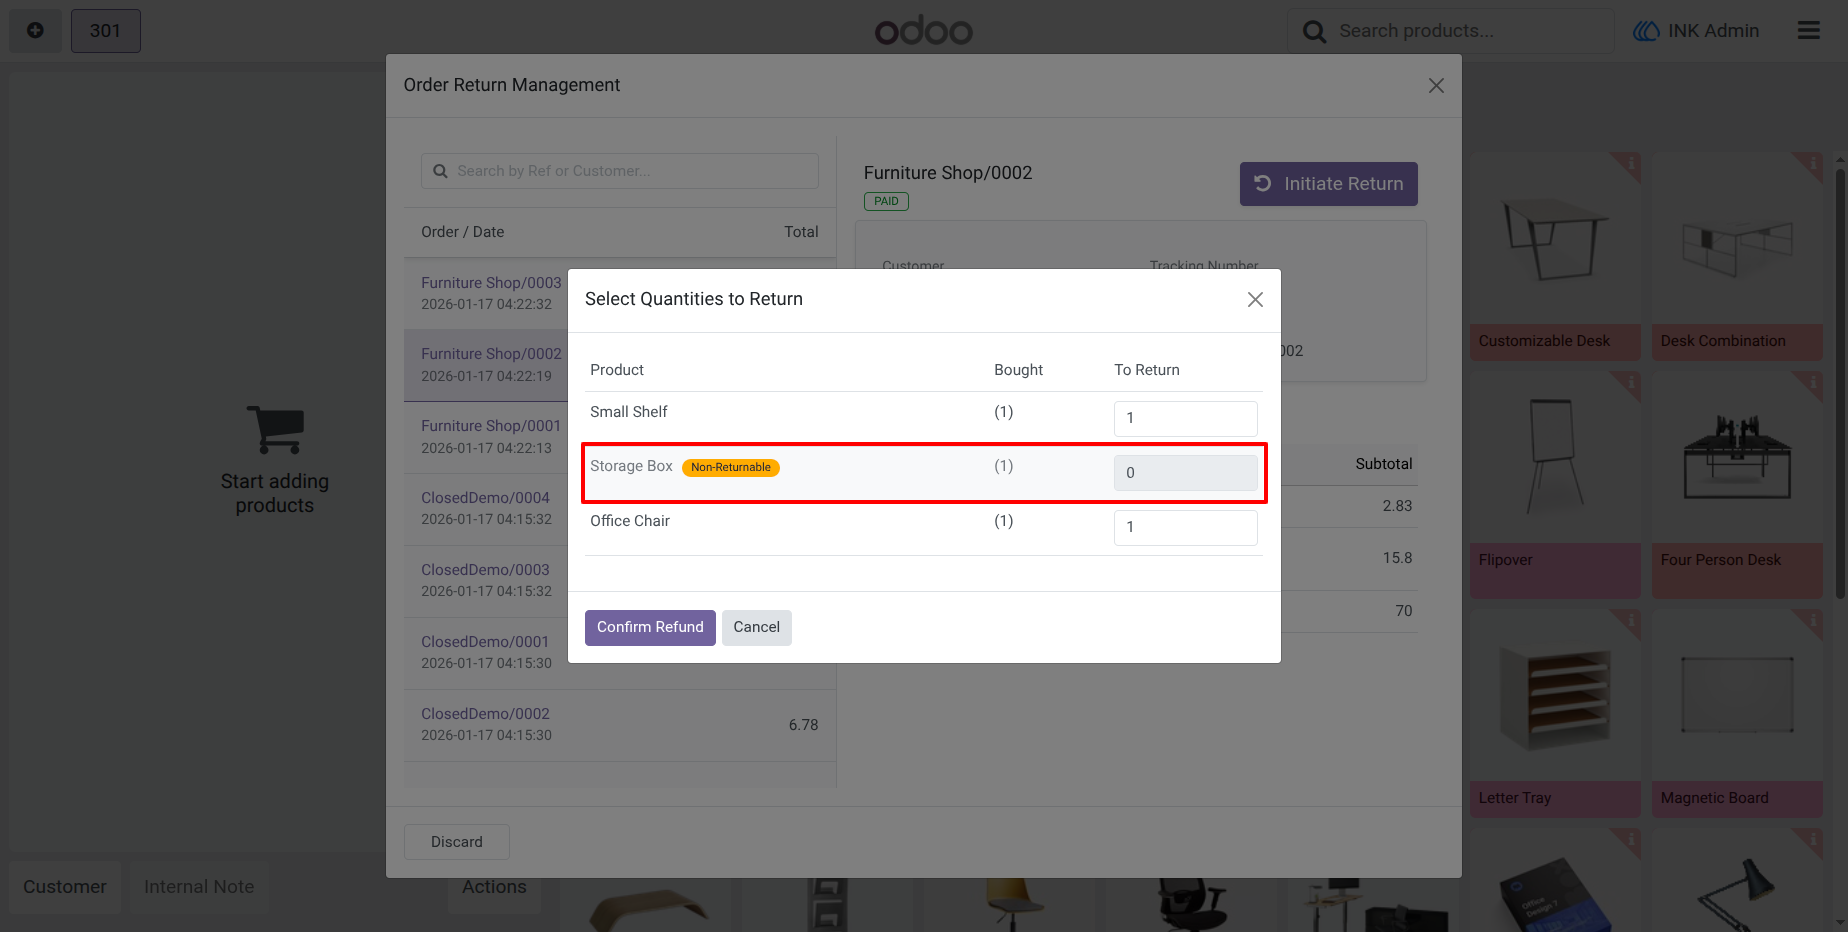Select Magnetic Board product card
The width and height of the screenshot is (1848, 932).
click(1737, 714)
